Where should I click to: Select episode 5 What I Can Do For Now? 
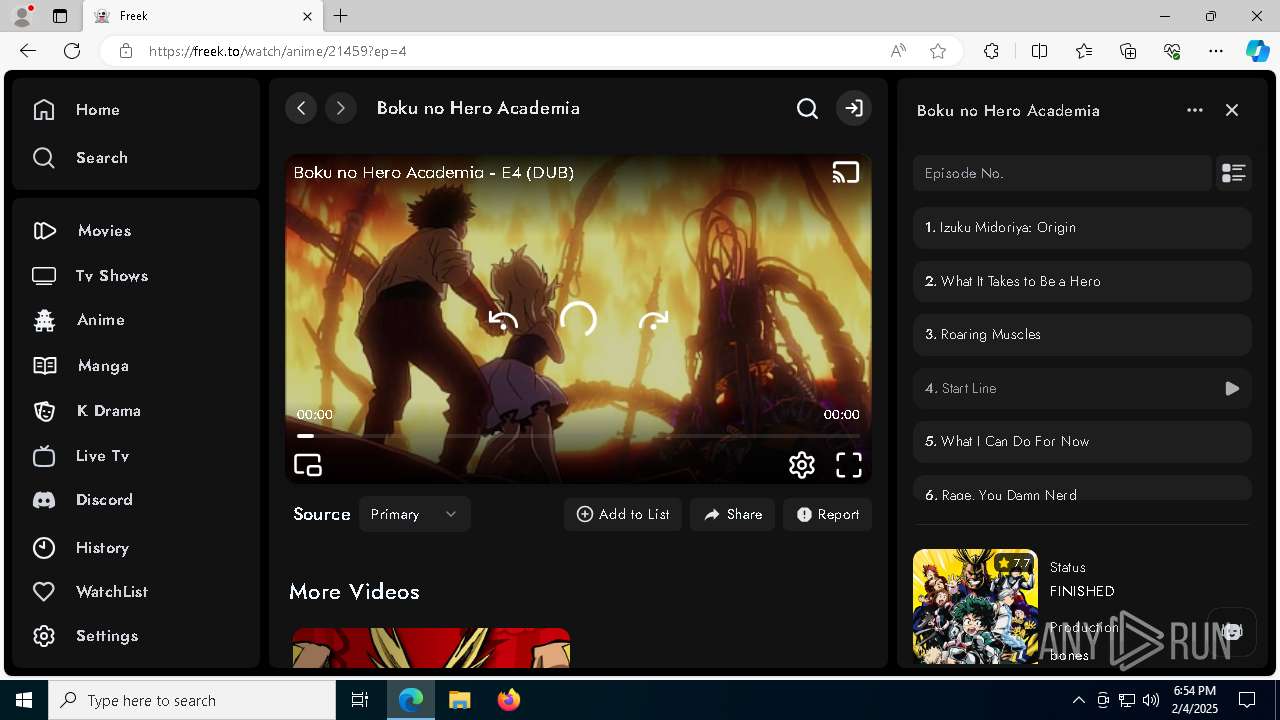point(1082,441)
